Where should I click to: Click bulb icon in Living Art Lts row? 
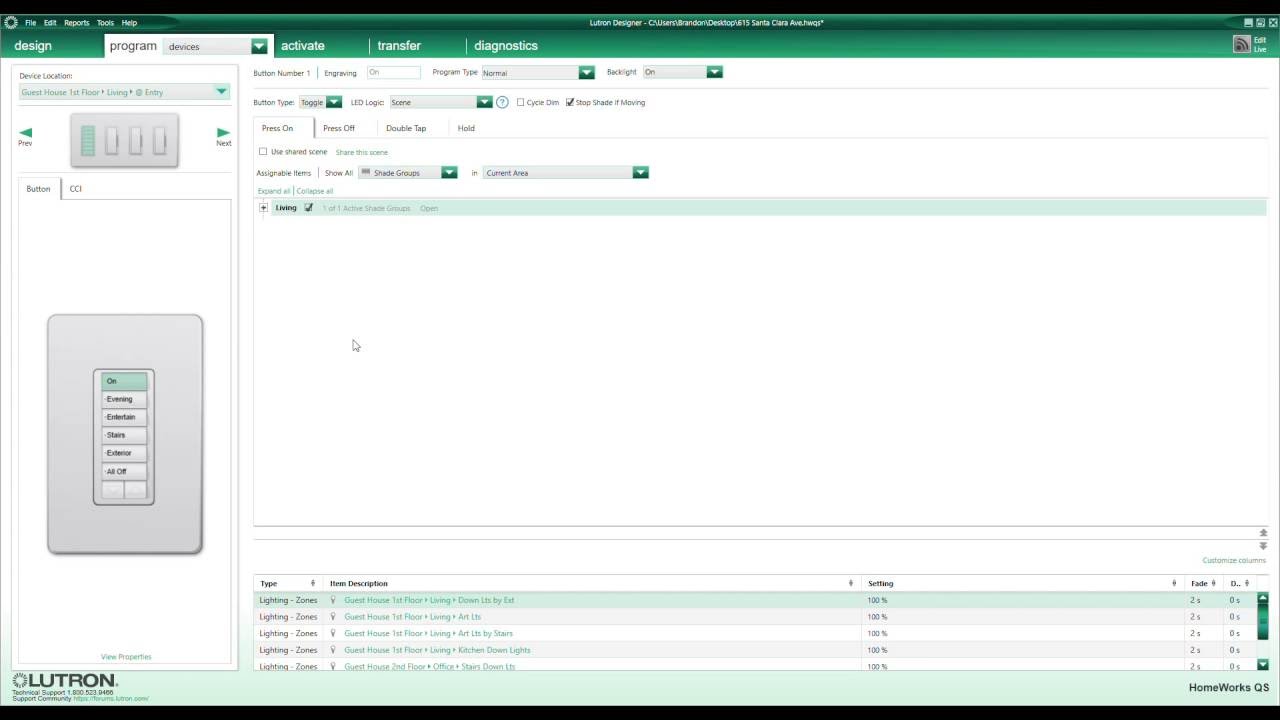coord(333,617)
